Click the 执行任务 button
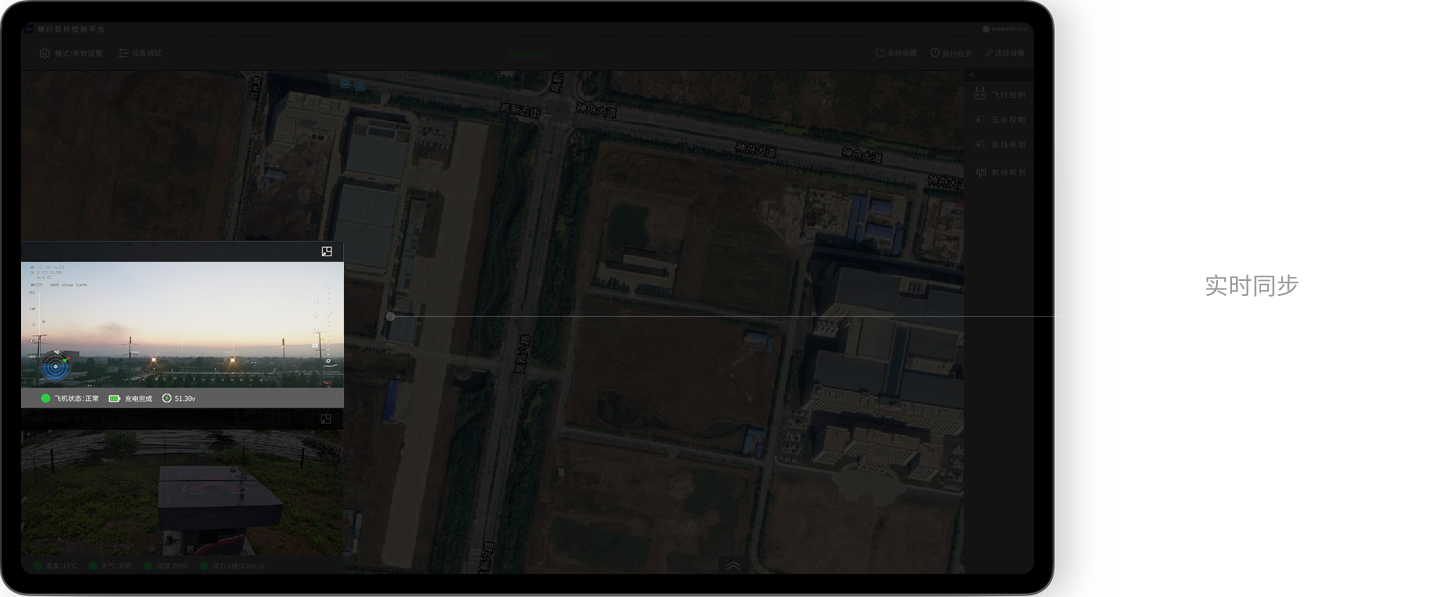The height and width of the screenshot is (597, 1439). pos(950,53)
